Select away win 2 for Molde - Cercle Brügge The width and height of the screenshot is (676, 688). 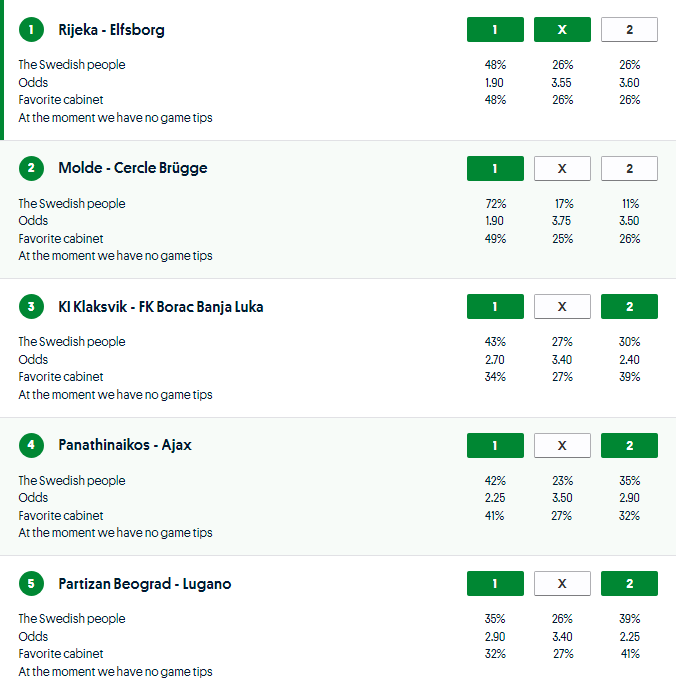629,168
